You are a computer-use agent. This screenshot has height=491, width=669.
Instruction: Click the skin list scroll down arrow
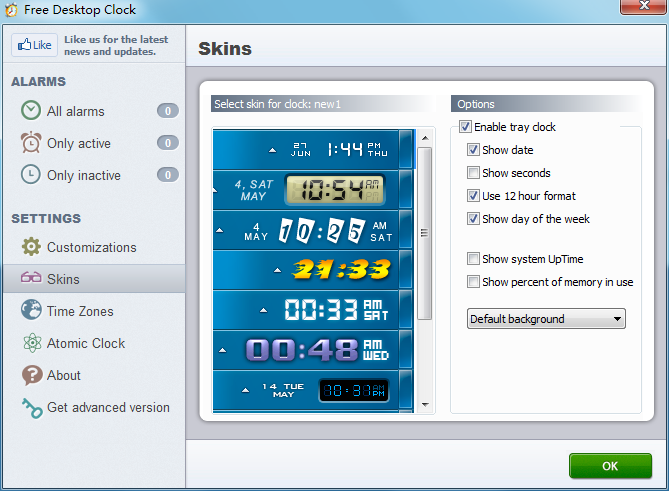point(424,405)
